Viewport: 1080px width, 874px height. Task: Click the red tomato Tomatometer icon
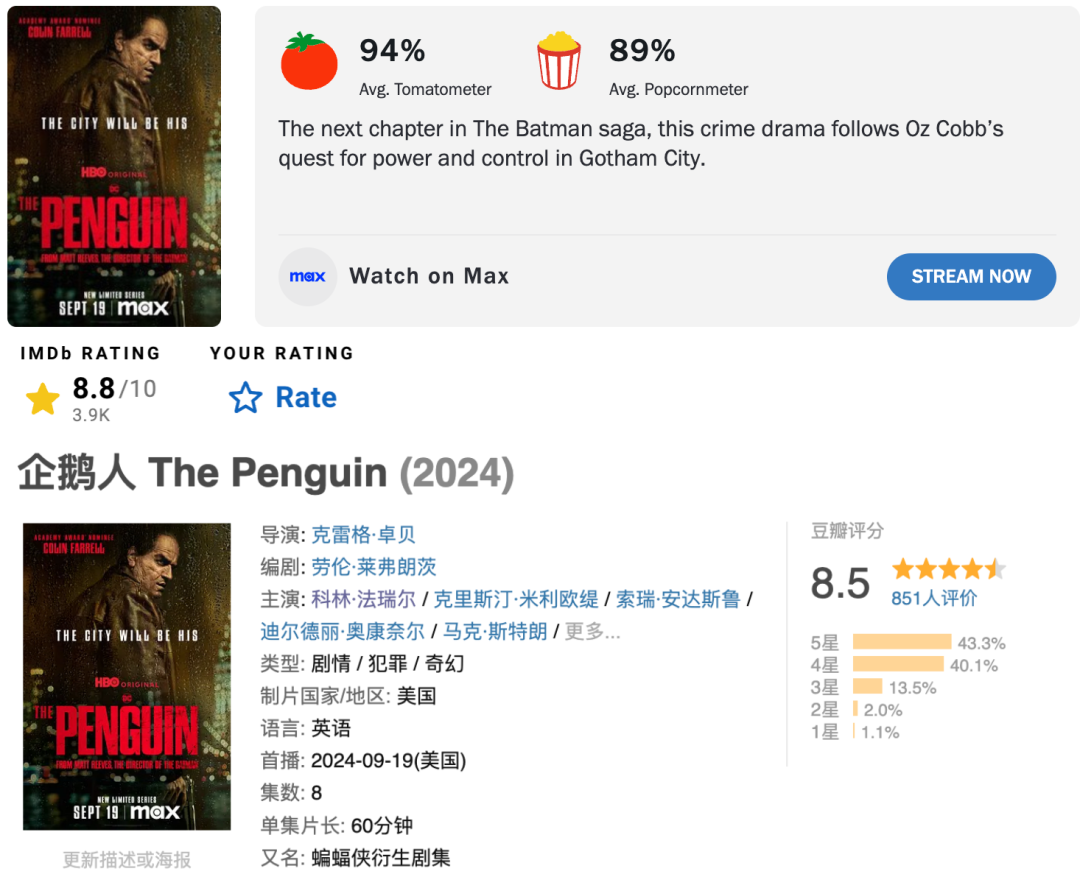[310, 62]
